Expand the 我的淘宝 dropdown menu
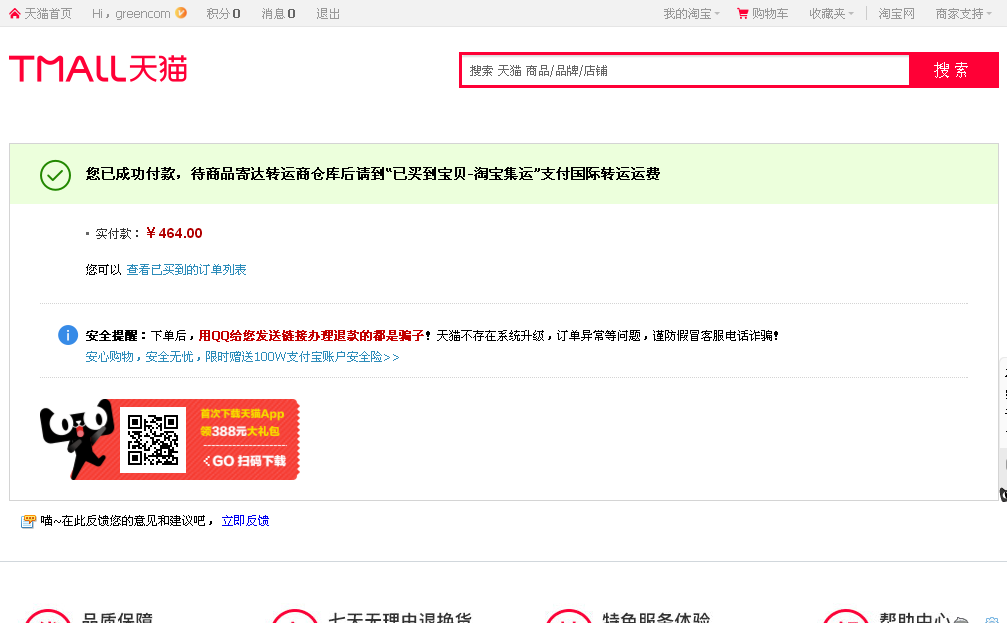The width and height of the screenshot is (1007, 623). pos(691,13)
